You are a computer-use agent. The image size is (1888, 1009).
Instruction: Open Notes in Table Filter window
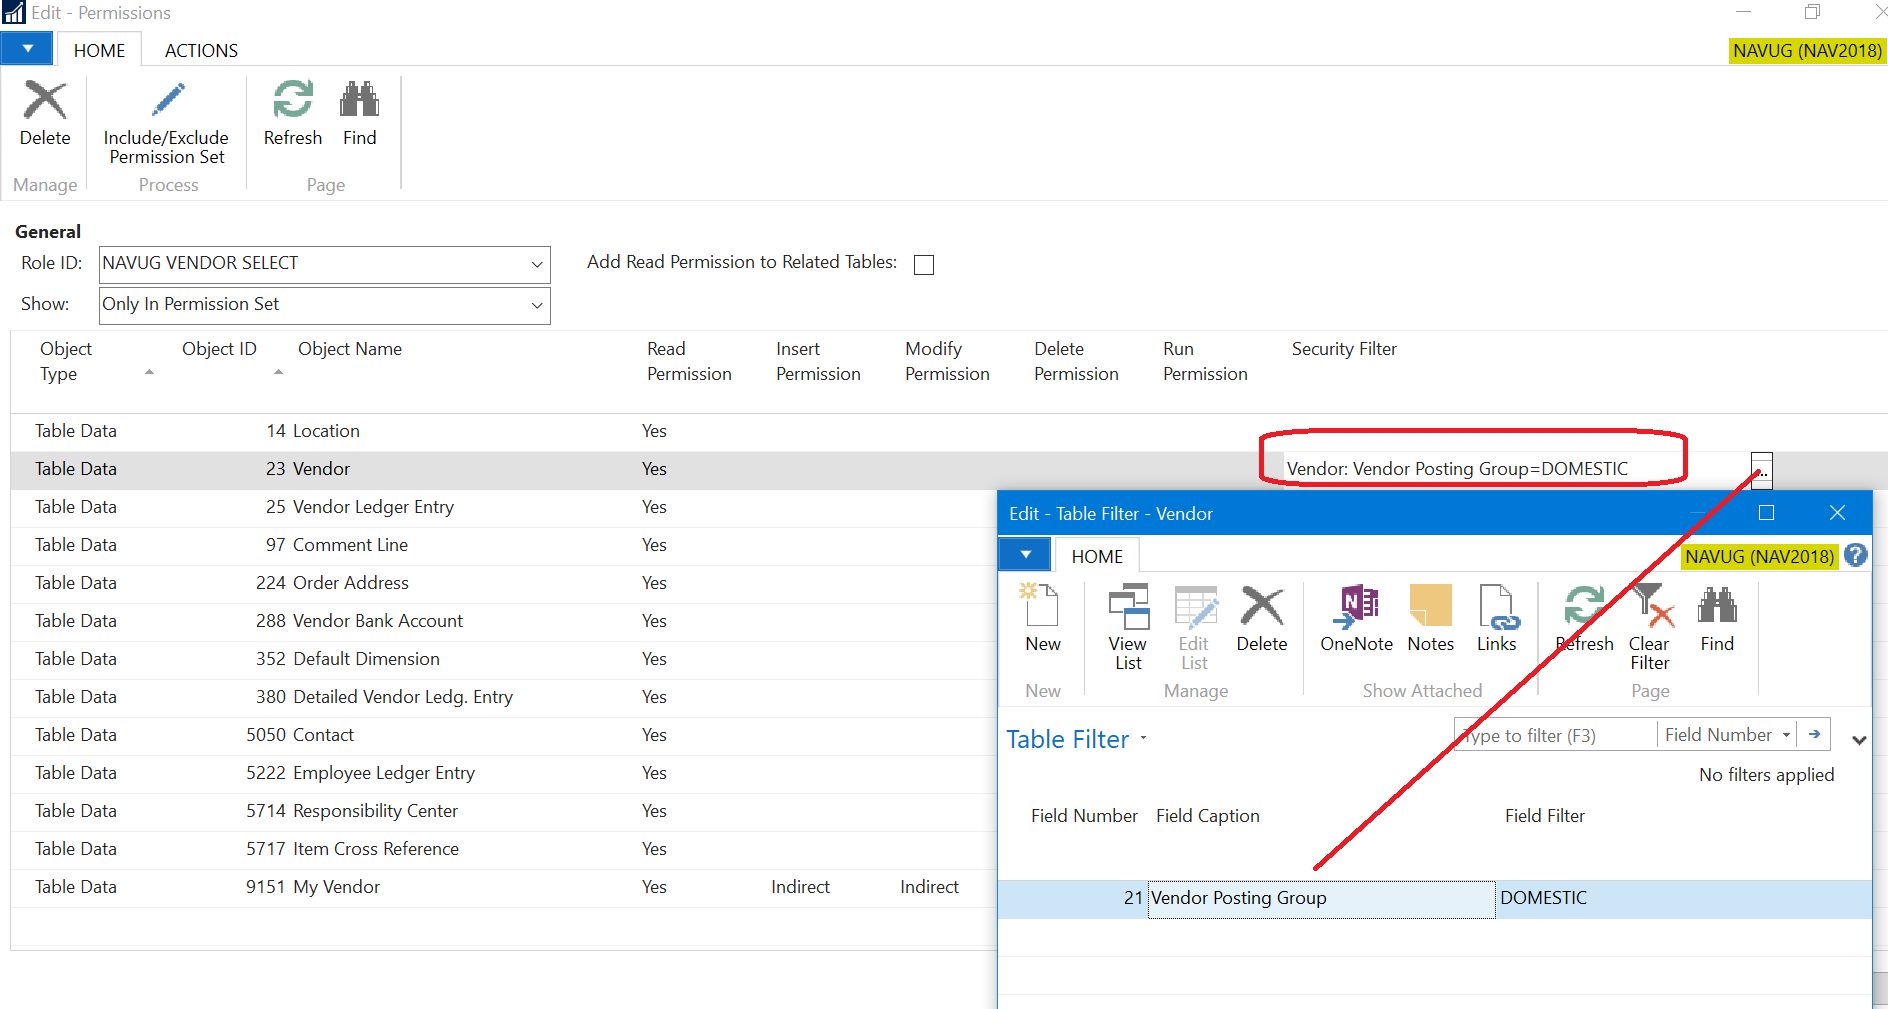point(1431,618)
